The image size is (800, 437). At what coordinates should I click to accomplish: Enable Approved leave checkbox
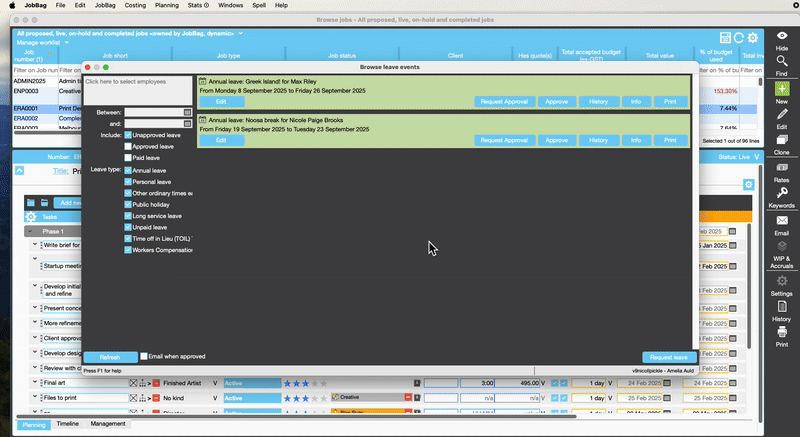coord(128,146)
